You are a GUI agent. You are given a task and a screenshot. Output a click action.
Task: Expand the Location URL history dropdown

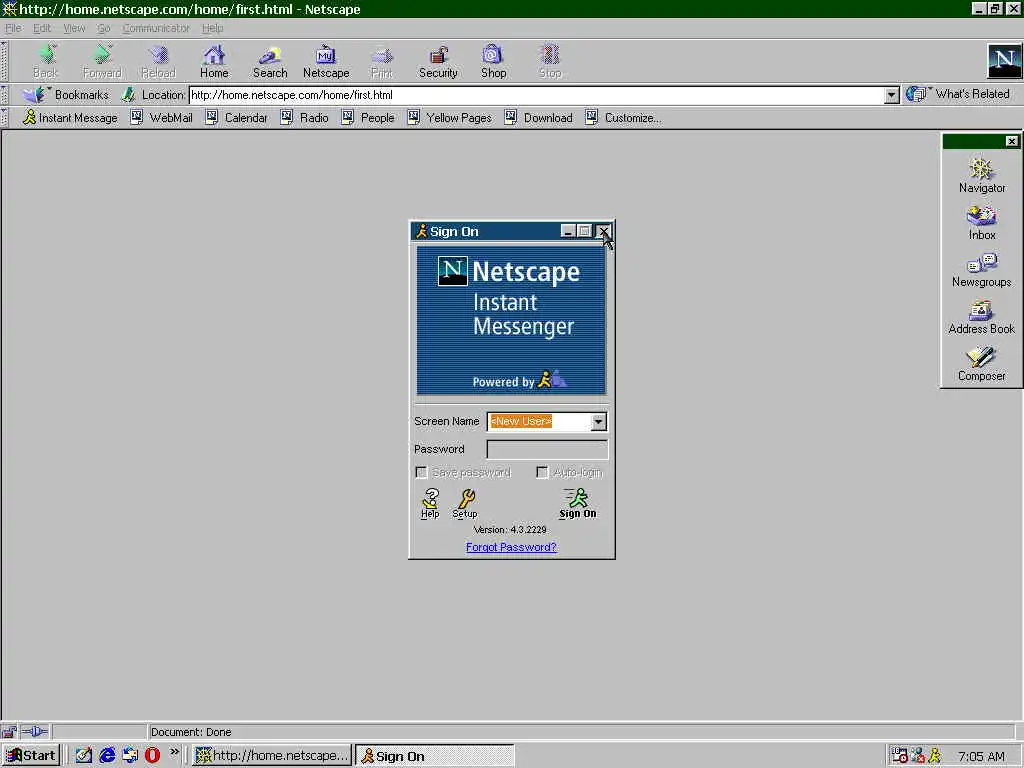[x=891, y=95]
